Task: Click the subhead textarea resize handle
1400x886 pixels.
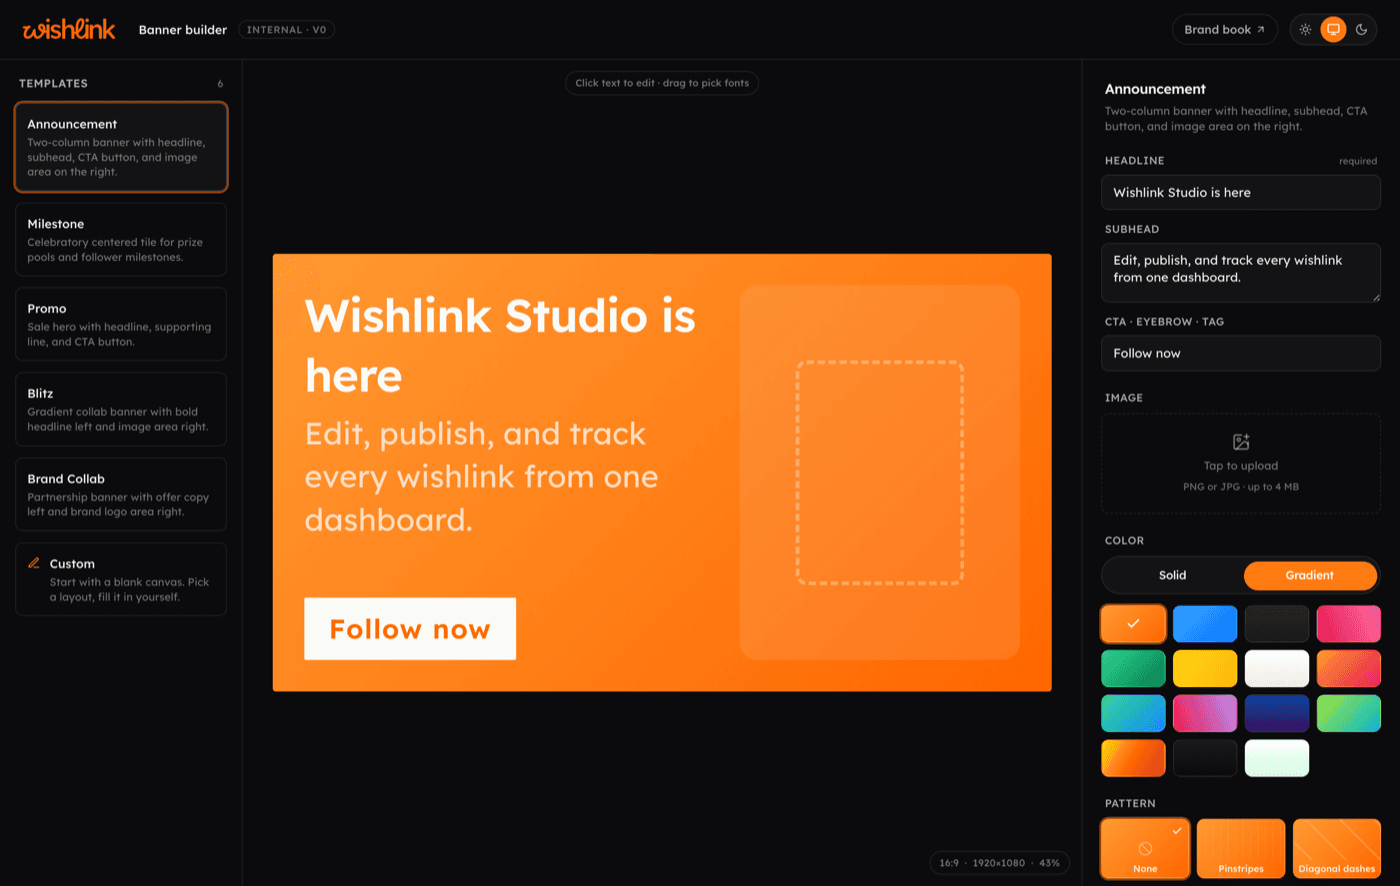Action: [1375, 297]
